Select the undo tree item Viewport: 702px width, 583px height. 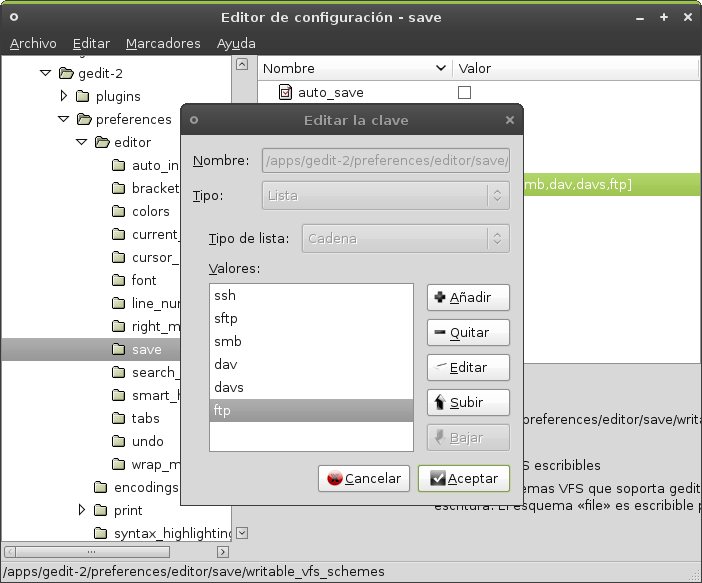click(147, 442)
